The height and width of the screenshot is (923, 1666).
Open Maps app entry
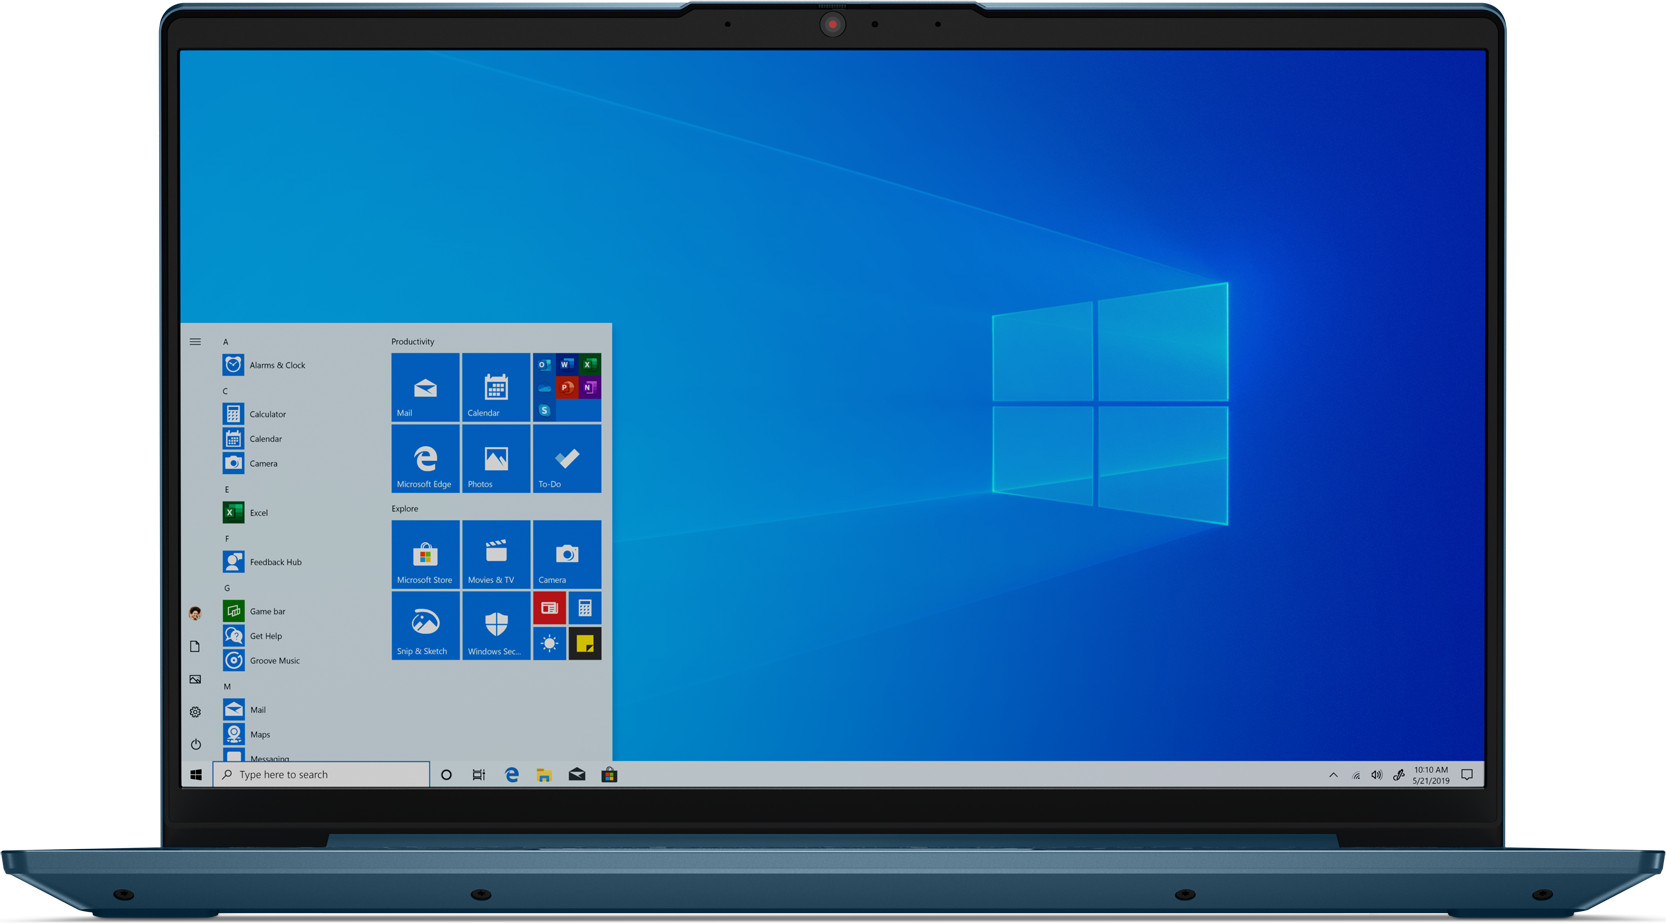point(247,735)
